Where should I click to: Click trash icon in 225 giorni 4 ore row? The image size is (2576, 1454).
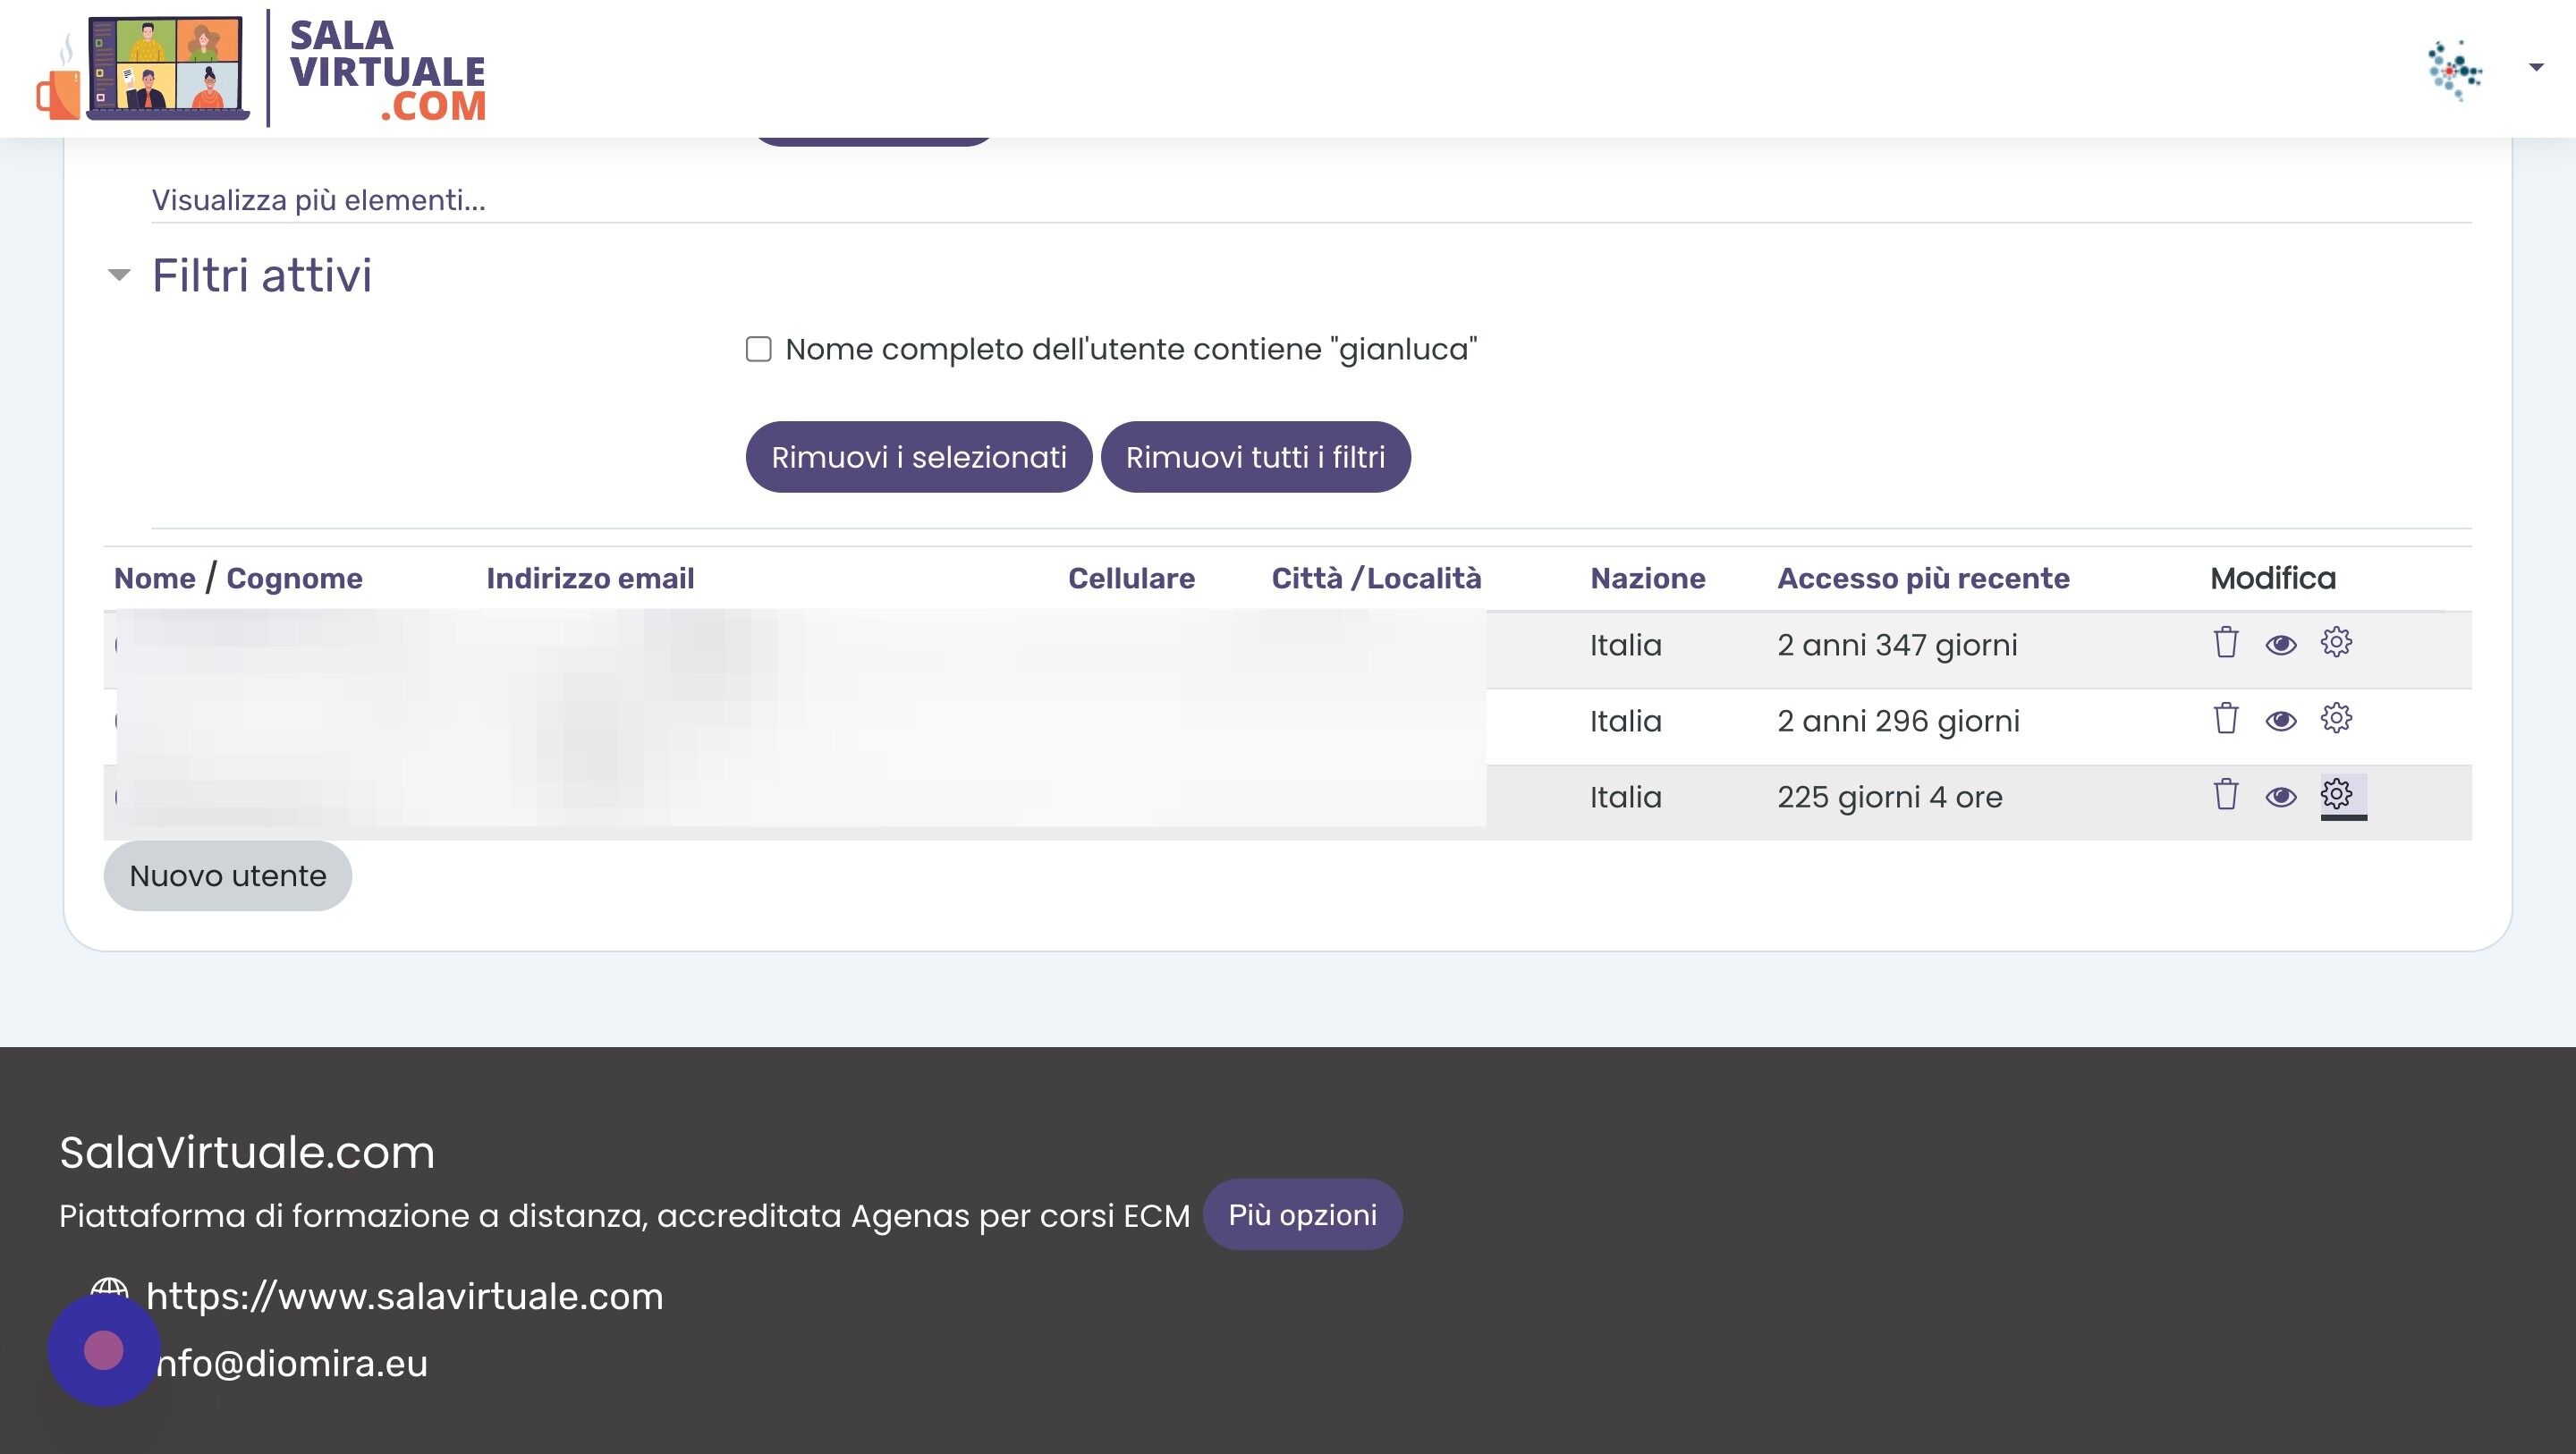coord(2225,795)
